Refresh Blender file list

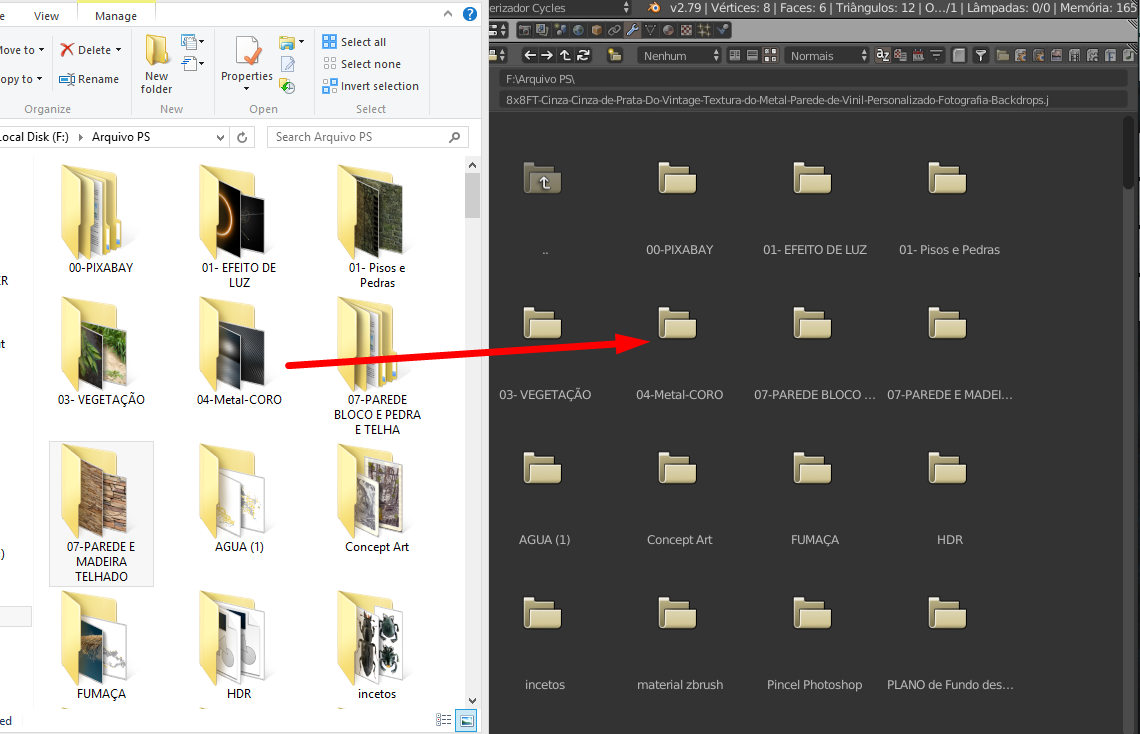click(583, 55)
